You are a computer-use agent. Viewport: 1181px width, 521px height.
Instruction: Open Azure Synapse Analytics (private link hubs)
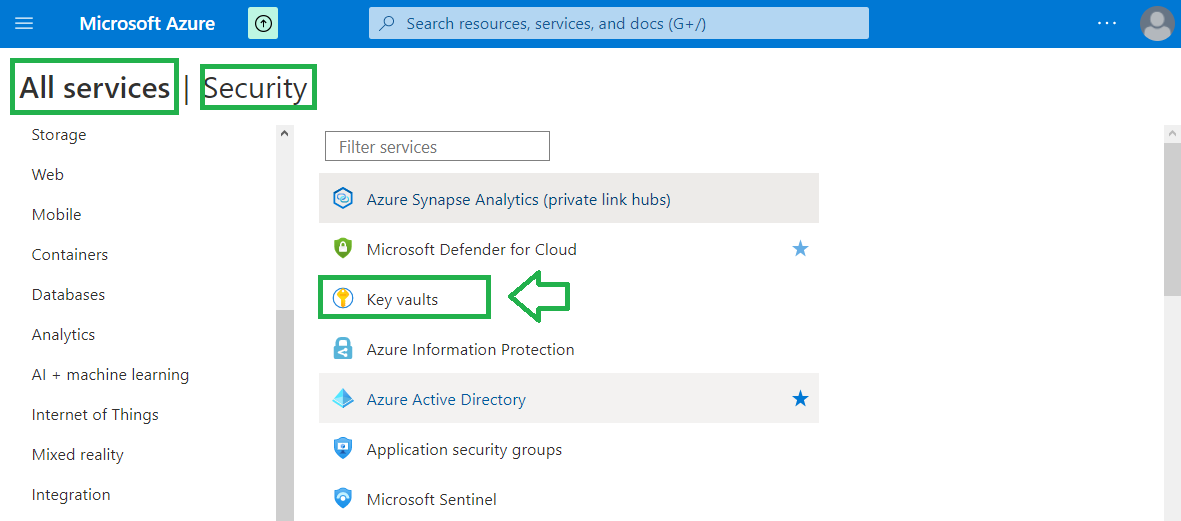coord(569,199)
